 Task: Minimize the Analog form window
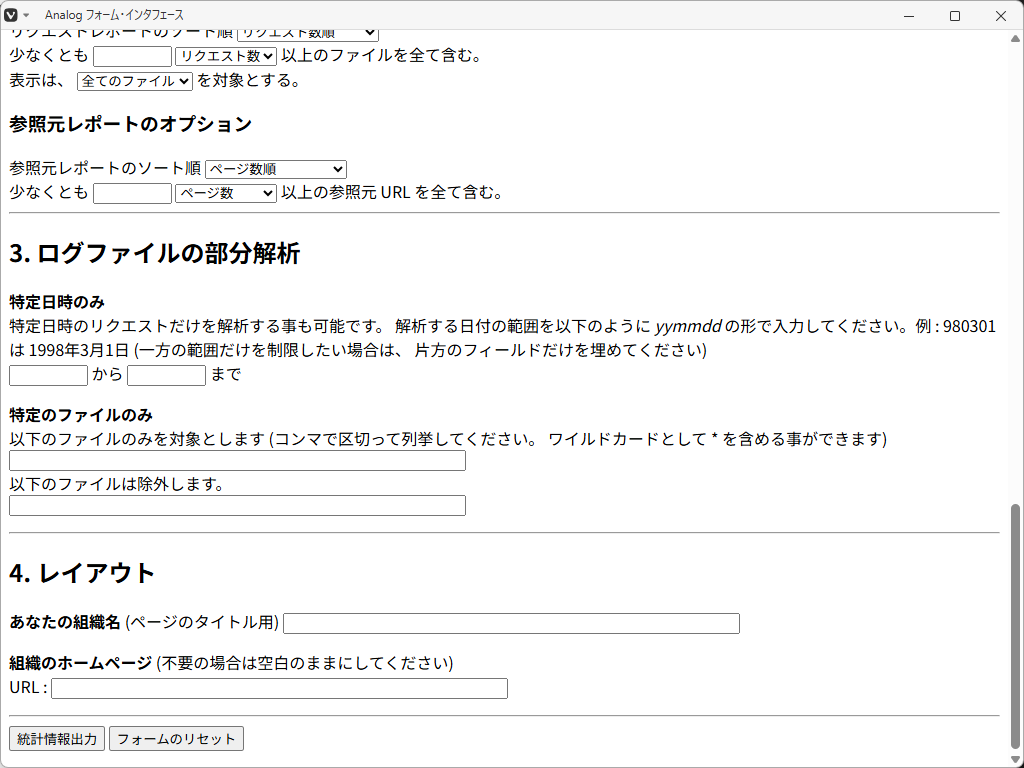click(x=909, y=15)
